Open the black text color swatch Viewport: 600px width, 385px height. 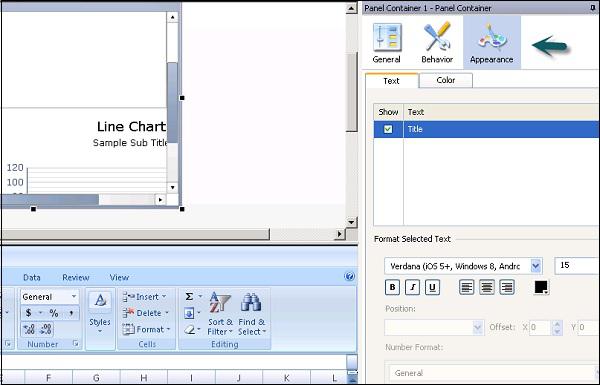[541, 287]
